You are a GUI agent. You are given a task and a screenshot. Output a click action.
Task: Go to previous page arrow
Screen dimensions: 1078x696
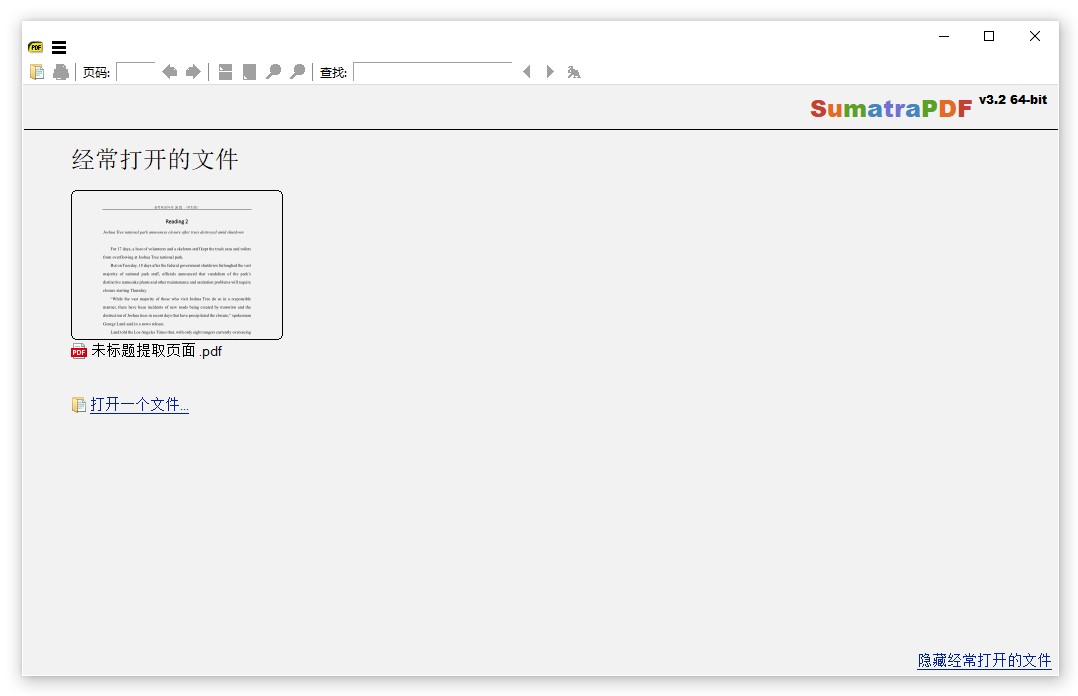coord(169,72)
